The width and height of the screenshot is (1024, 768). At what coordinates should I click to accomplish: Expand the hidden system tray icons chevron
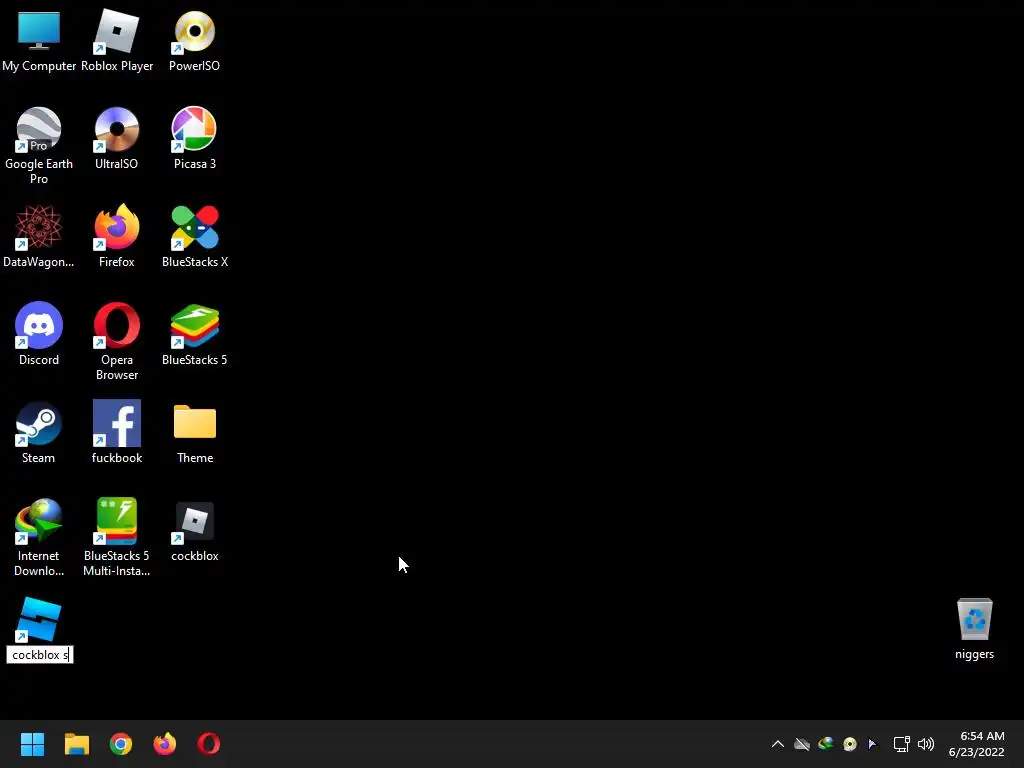tap(778, 744)
